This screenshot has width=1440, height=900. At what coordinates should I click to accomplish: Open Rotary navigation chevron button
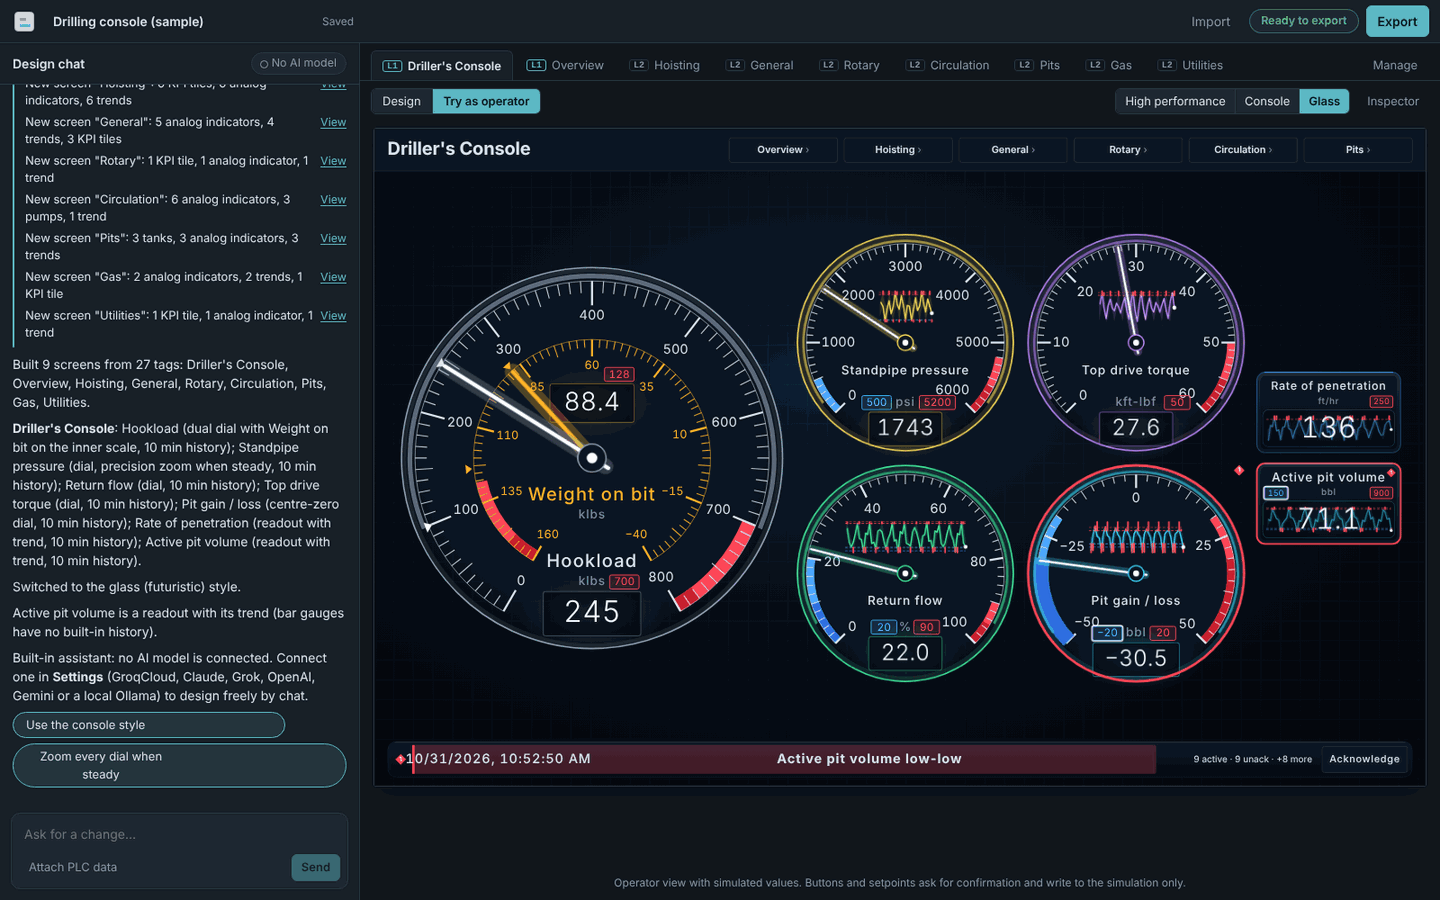(x=1128, y=150)
